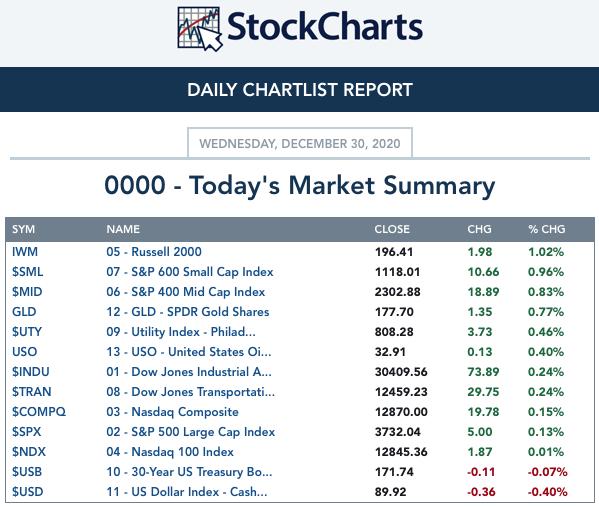Click the $COMPQ symbol link

click(39, 412)
